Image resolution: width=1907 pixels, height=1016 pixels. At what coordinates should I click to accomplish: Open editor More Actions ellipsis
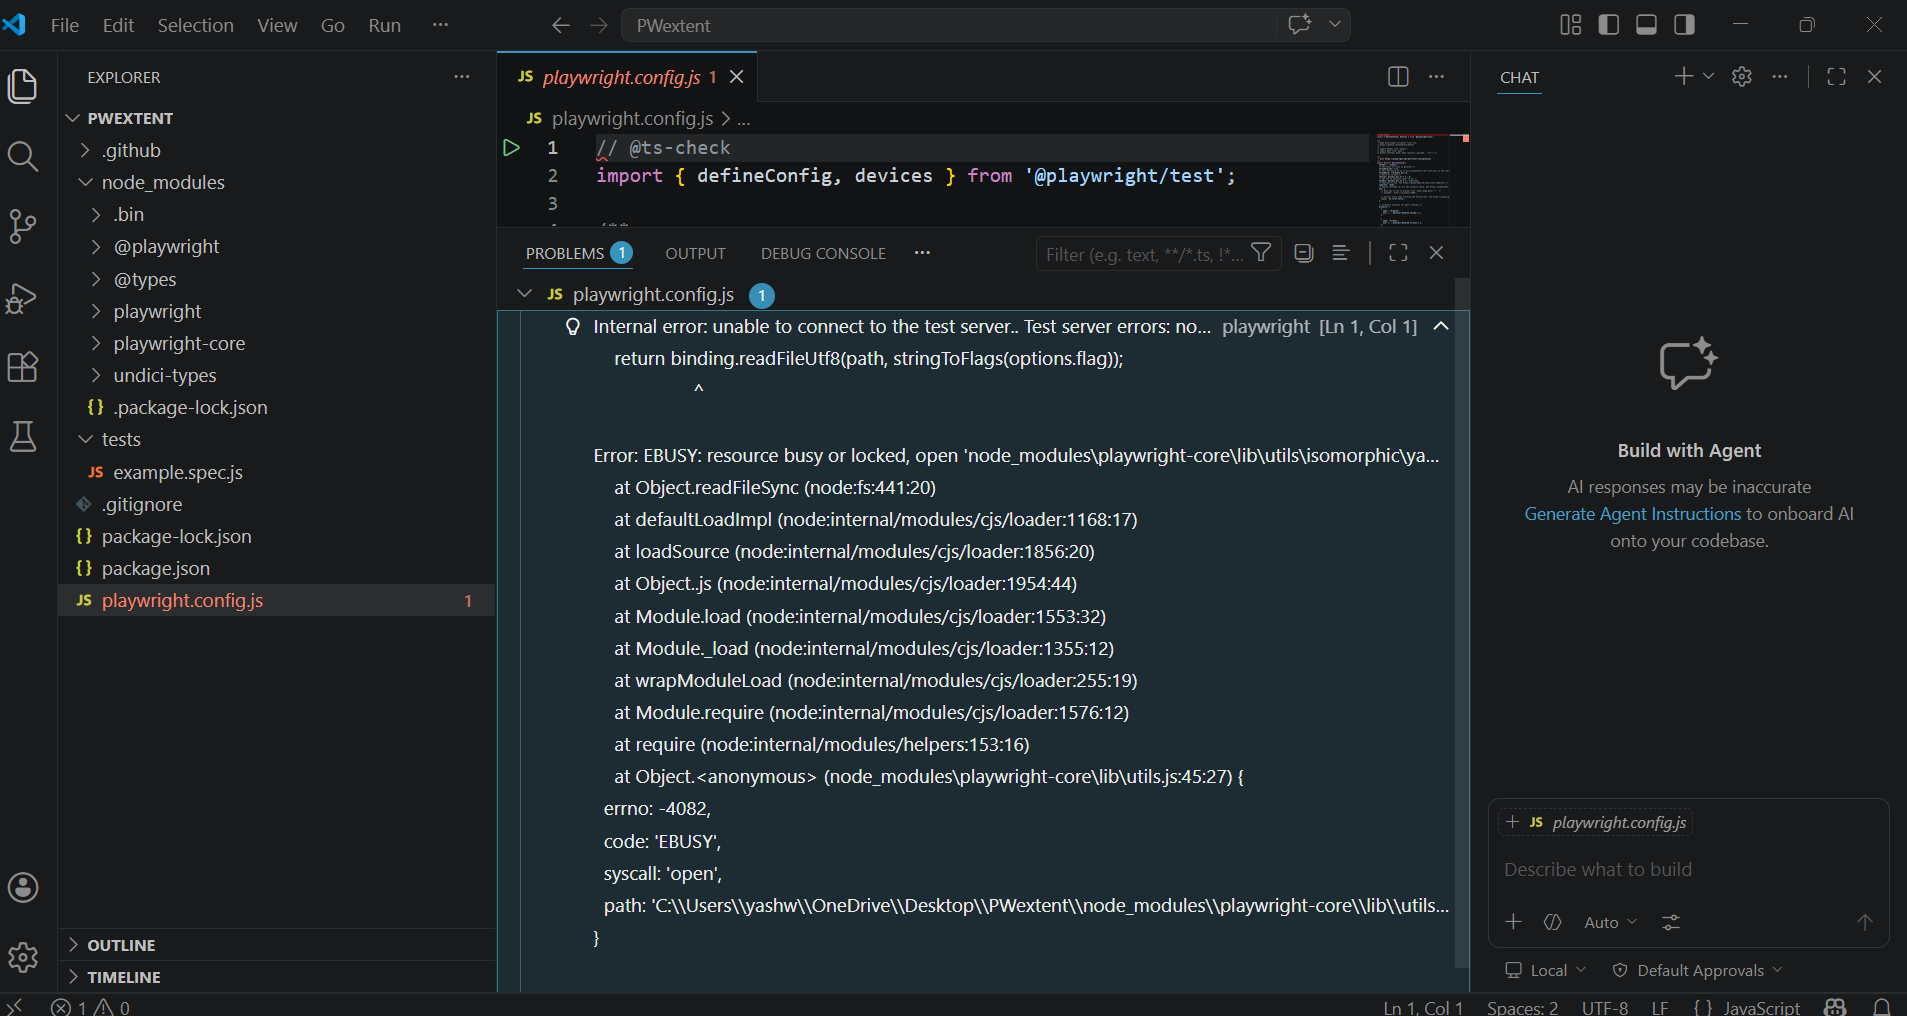coord(1437,77)
